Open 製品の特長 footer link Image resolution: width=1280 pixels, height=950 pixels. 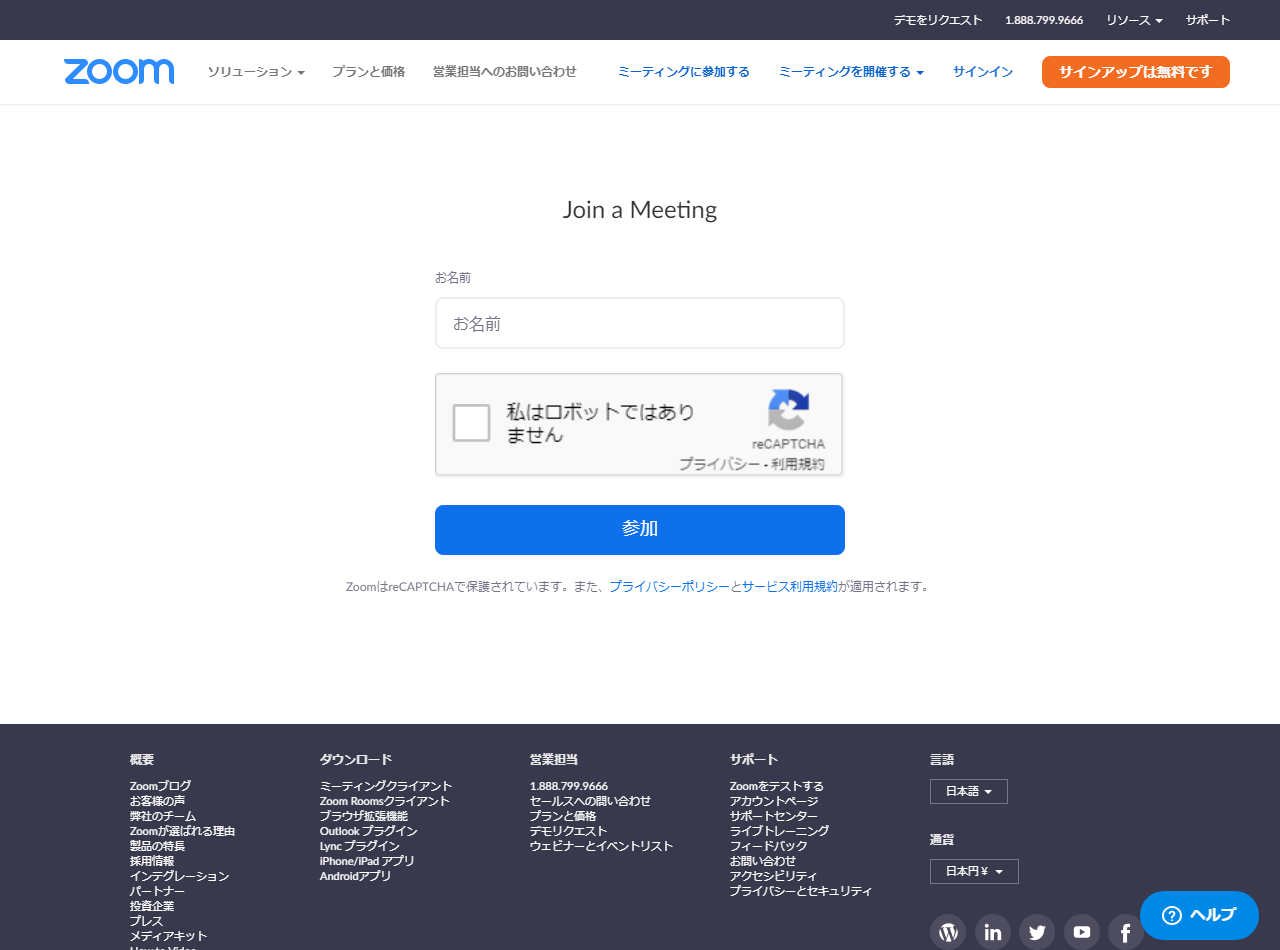point(157,846)
